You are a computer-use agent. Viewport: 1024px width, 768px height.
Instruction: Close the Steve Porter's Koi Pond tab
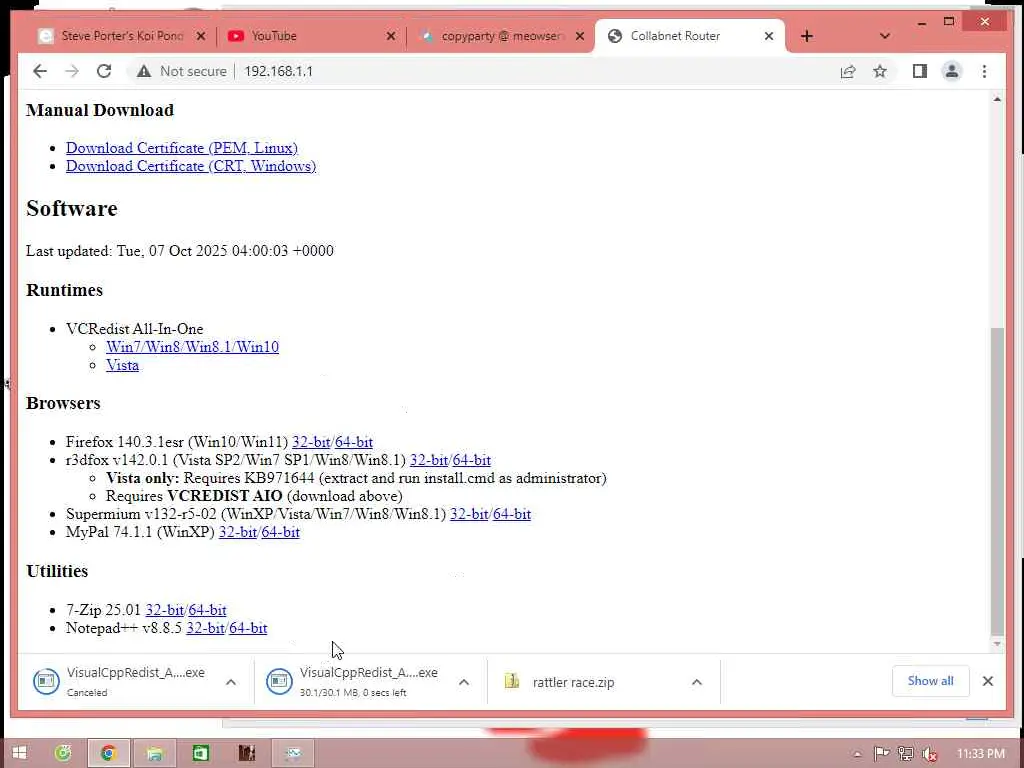click(201, 36)
